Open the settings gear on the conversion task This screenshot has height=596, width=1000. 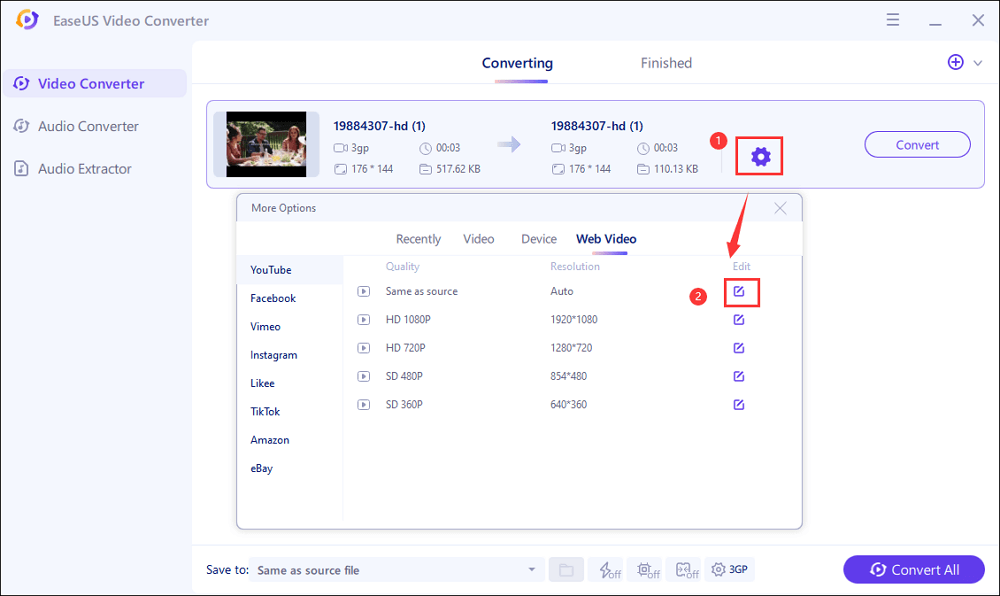pos(759,156)
